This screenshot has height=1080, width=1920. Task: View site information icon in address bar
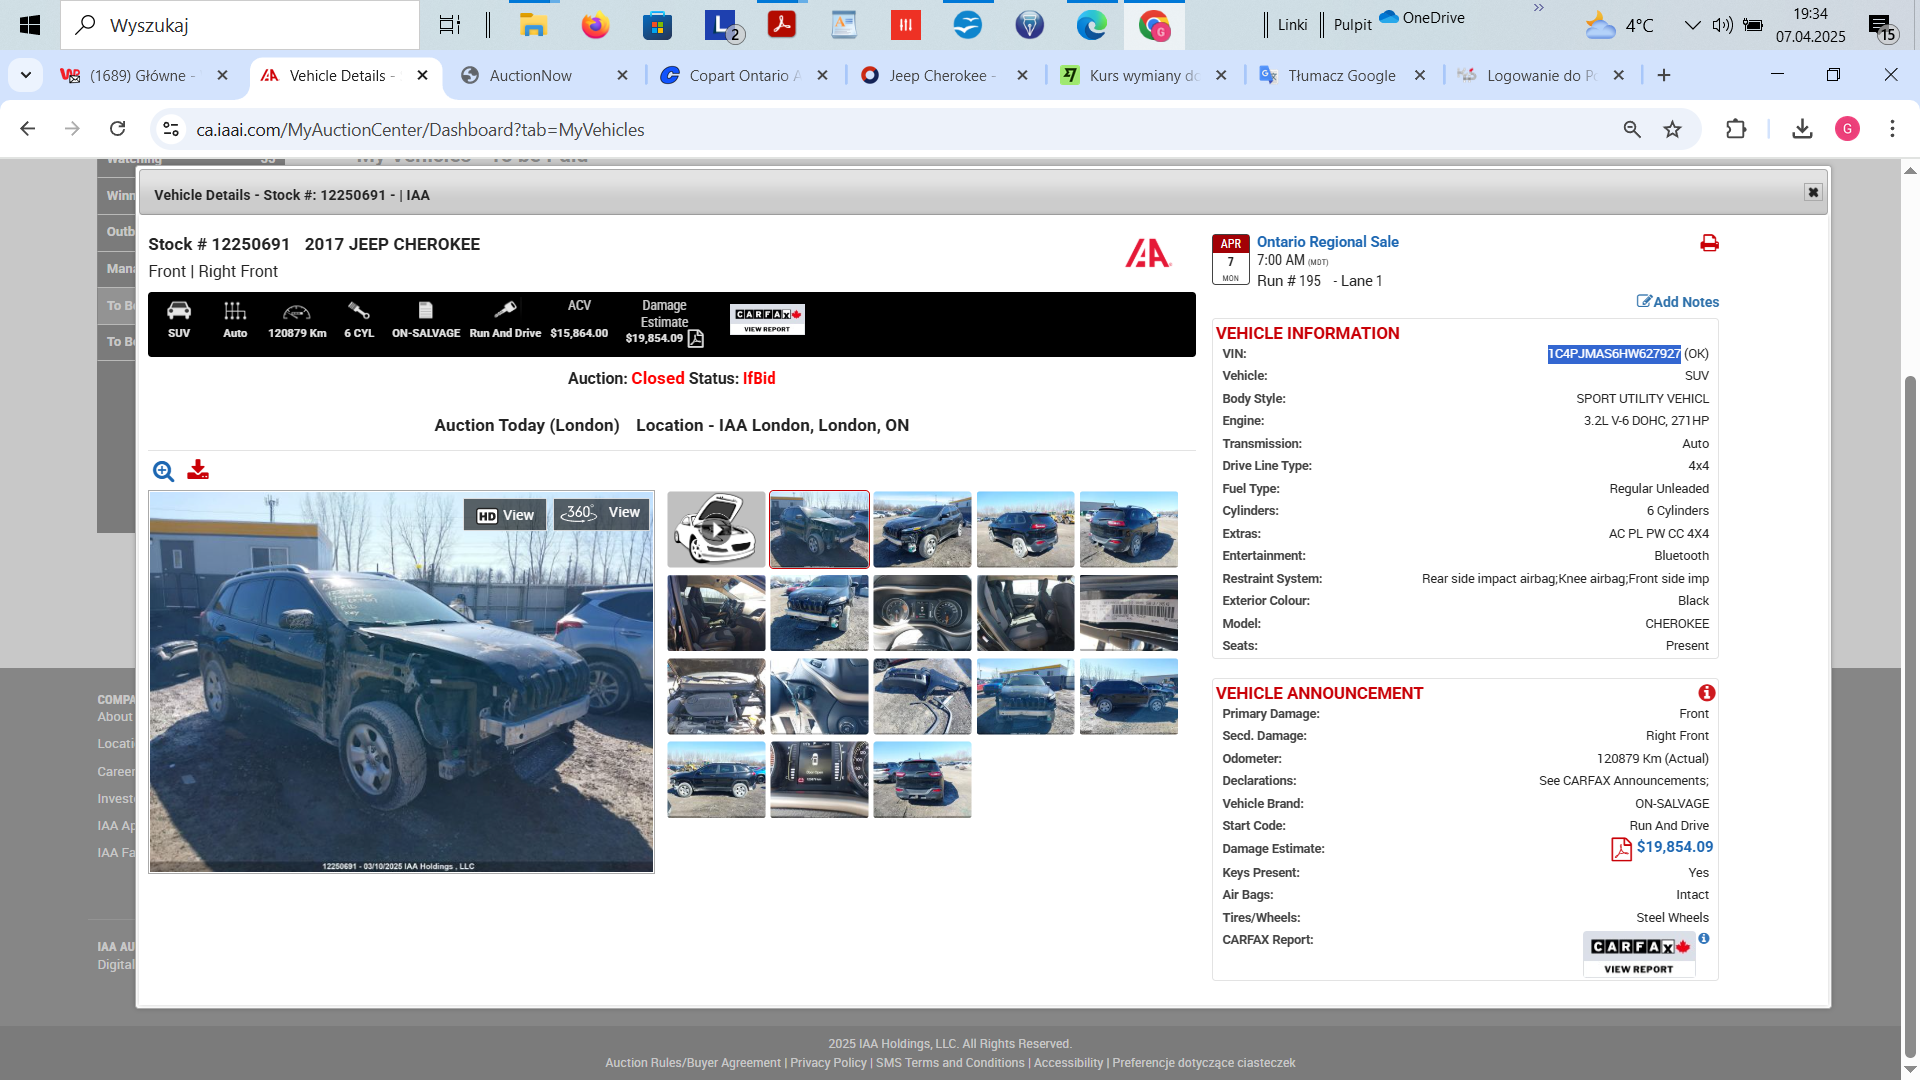point(171,129)
